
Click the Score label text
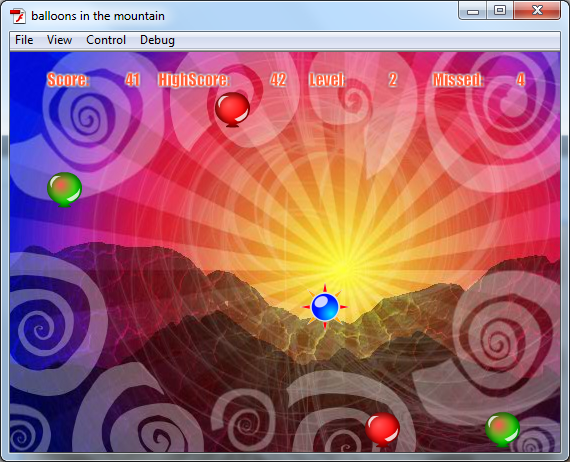click(68, 80)
